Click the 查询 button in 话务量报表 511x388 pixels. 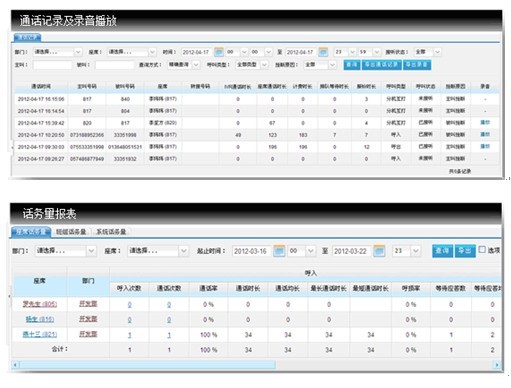(442, 251)
